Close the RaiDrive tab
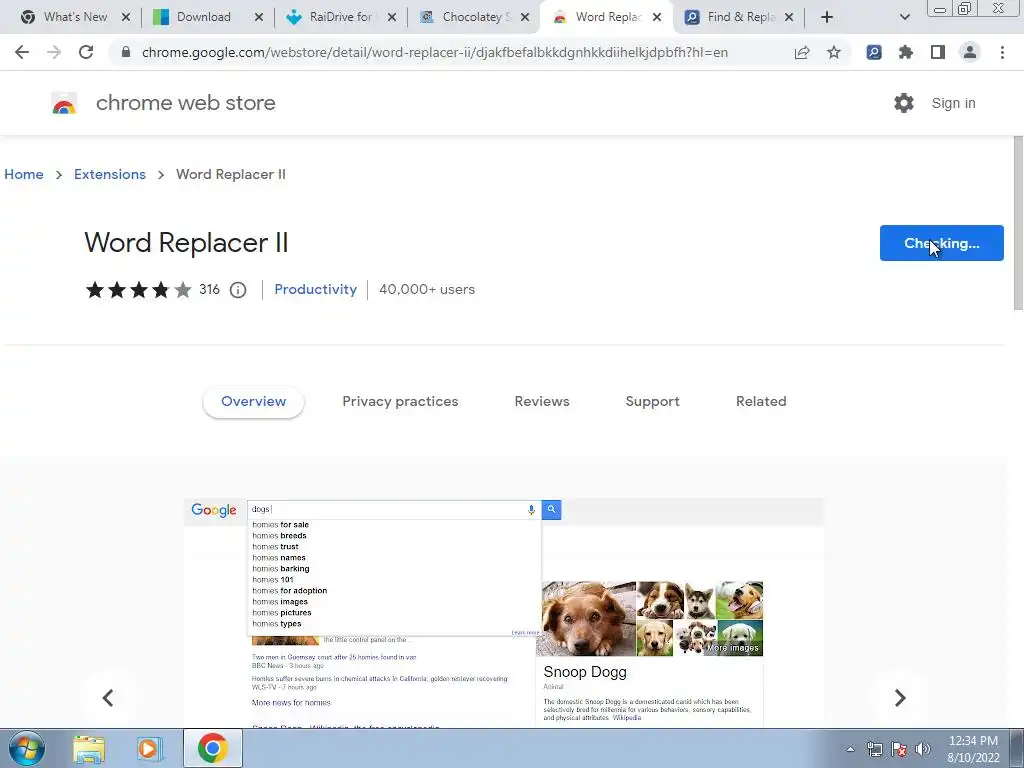This screenshot has width=1024, height=768. pos(392,17)
